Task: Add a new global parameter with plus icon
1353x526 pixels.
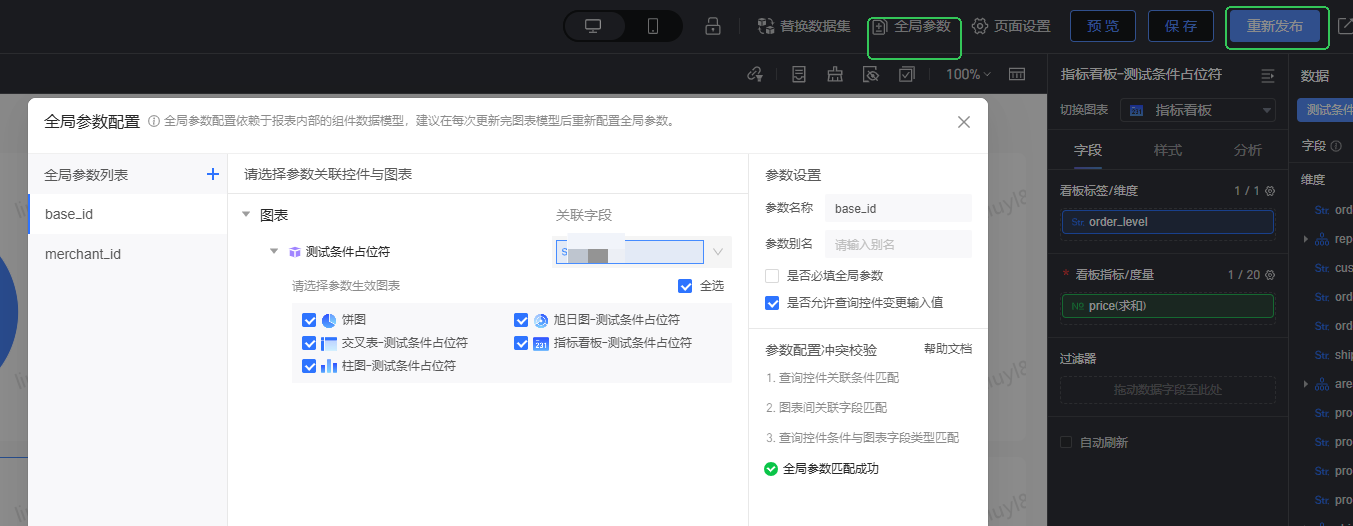Action: click(x=212, y=174)
